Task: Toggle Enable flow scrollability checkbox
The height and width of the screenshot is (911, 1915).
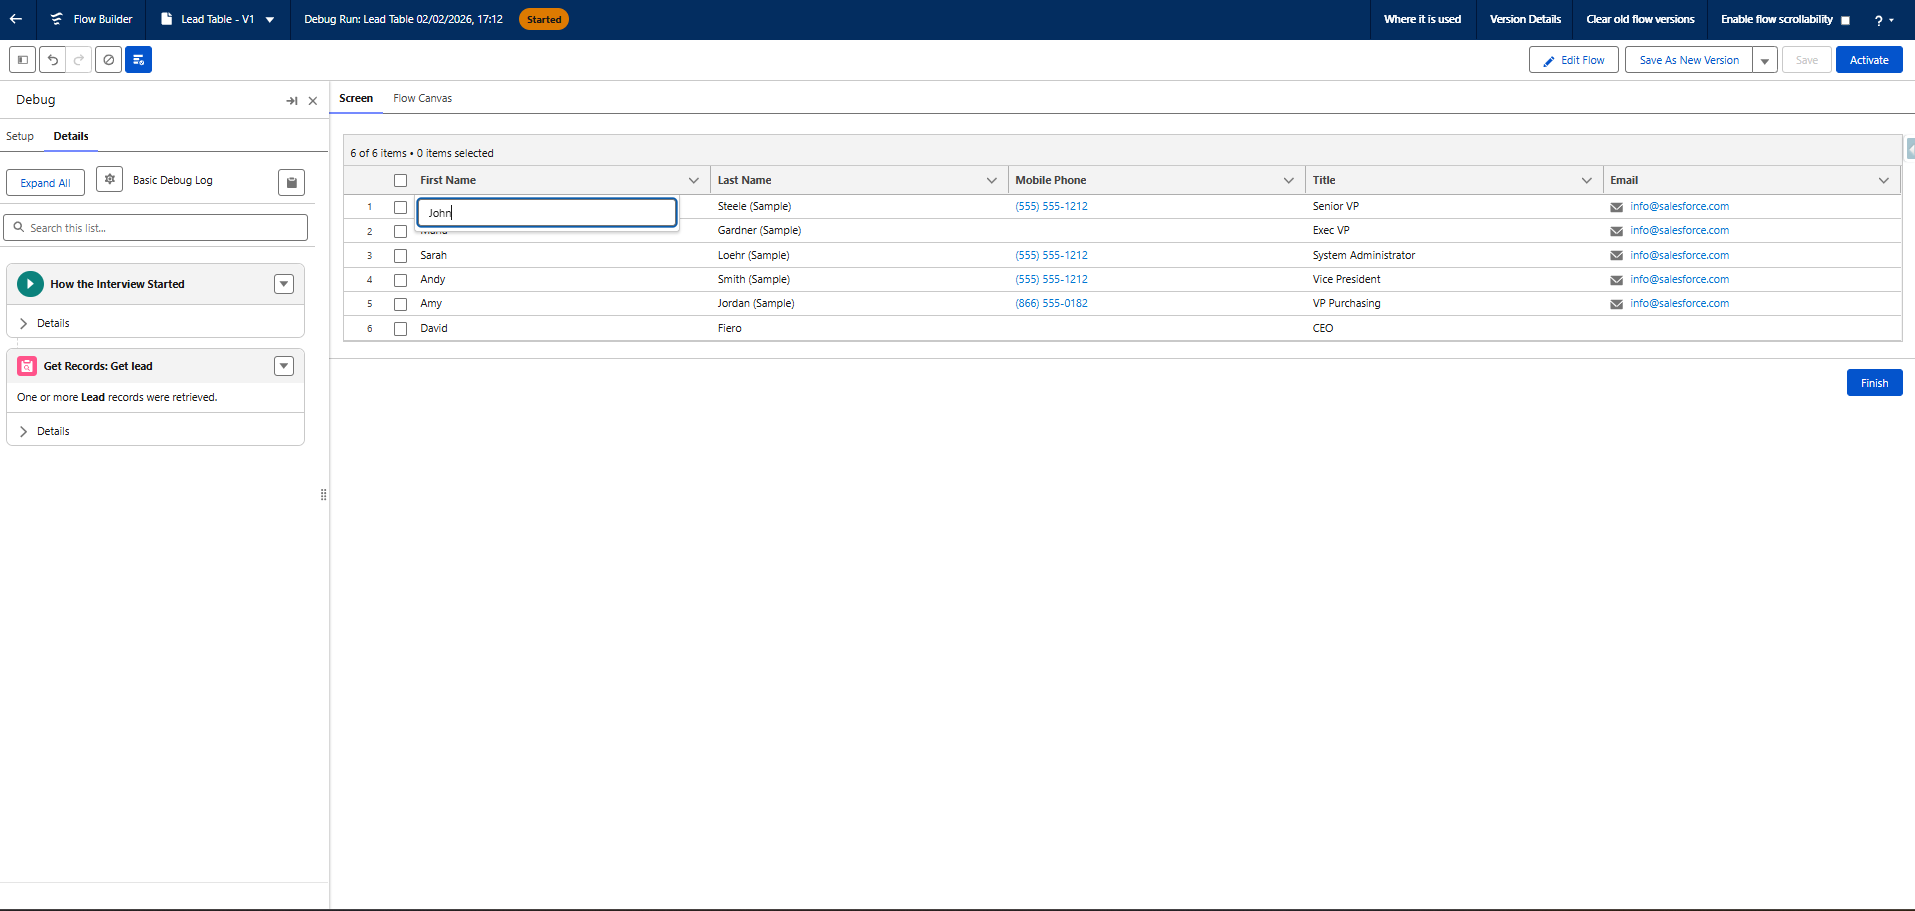Action: click(x=1845, y=20)
